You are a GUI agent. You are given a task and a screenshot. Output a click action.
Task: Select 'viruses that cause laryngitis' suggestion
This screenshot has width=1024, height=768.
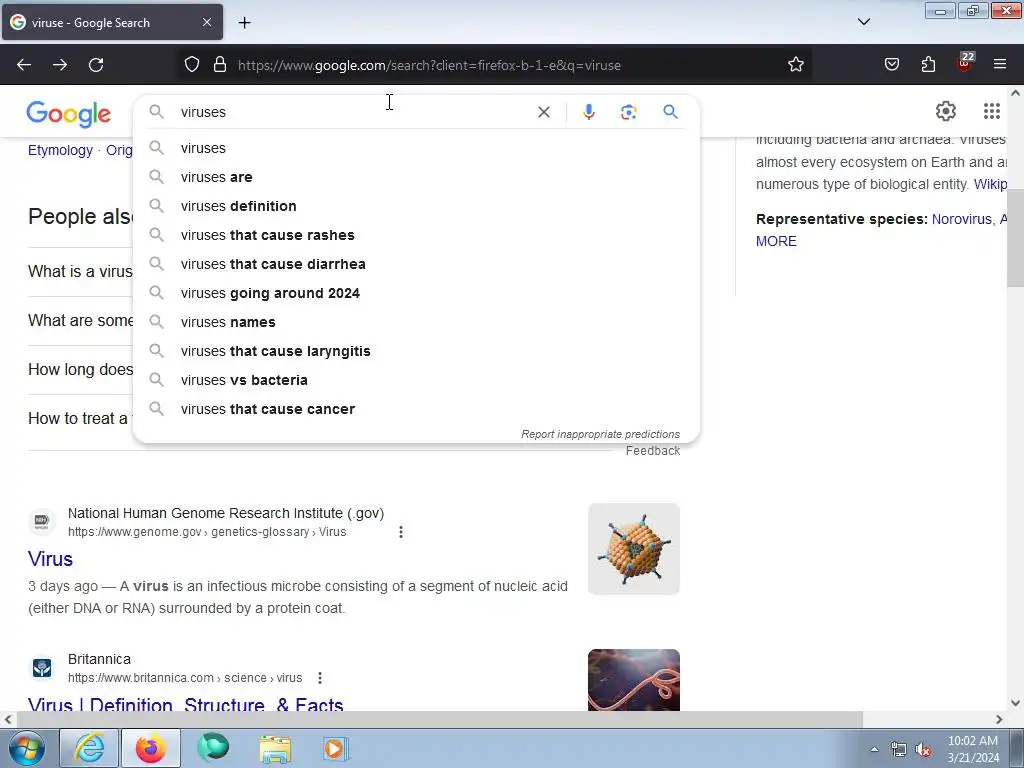(x=416, y=351)
